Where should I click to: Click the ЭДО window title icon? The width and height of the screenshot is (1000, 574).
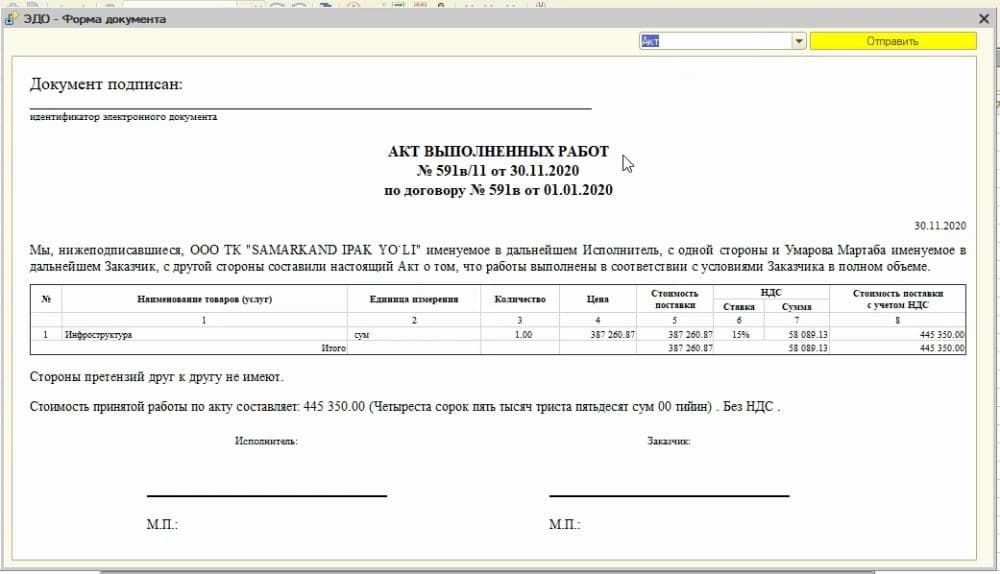click(x=11, y=18)
